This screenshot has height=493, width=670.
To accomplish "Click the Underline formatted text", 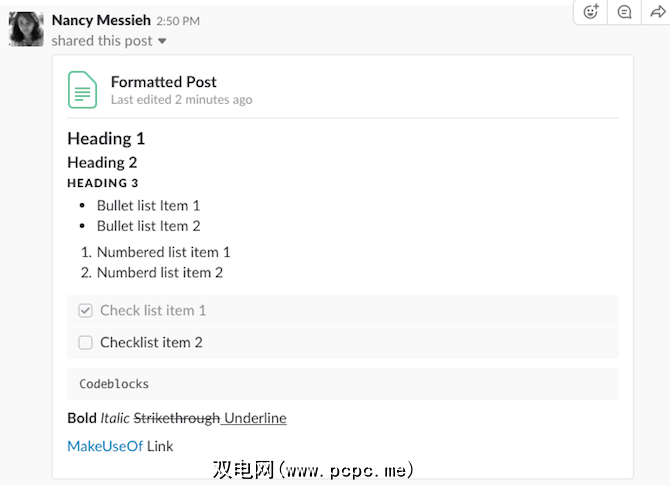I will tap(256, 418).
